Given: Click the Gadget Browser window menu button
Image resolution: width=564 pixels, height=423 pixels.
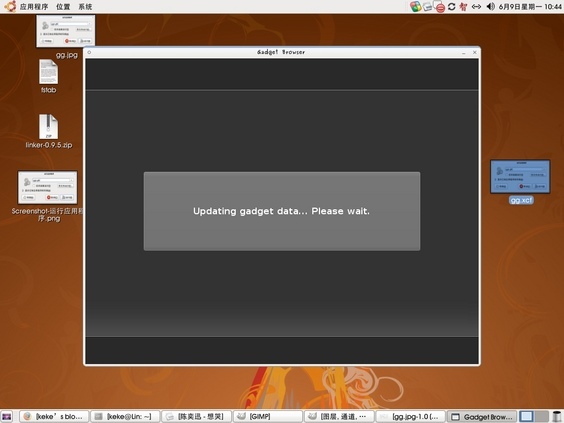Looking at the screenshot, I should tap(89, 52).
